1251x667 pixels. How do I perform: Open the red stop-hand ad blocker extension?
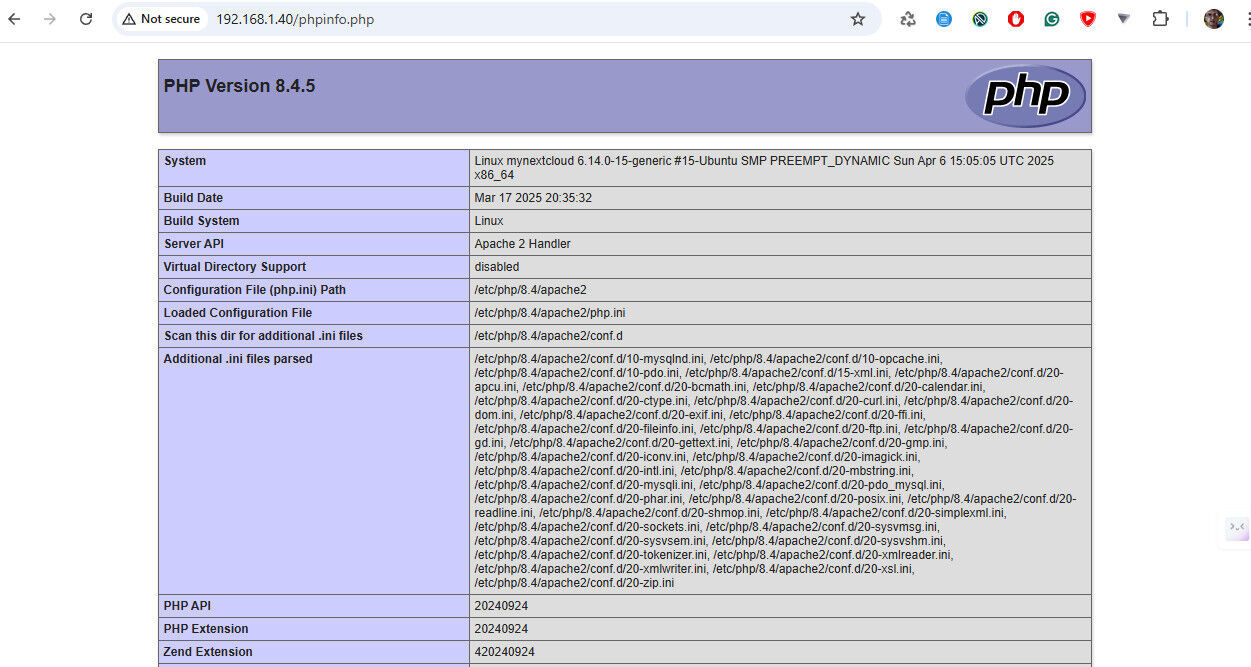click(1016, 19)
